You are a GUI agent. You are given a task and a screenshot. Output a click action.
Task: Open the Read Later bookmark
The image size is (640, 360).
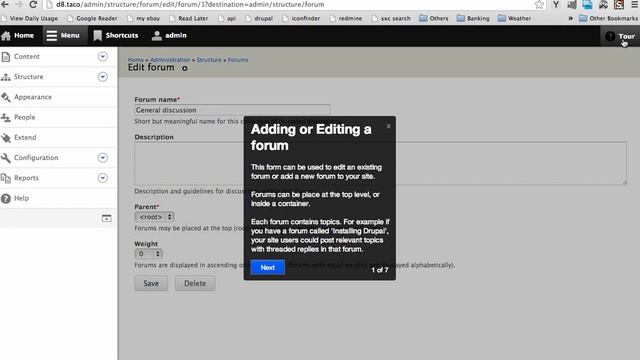189,18
